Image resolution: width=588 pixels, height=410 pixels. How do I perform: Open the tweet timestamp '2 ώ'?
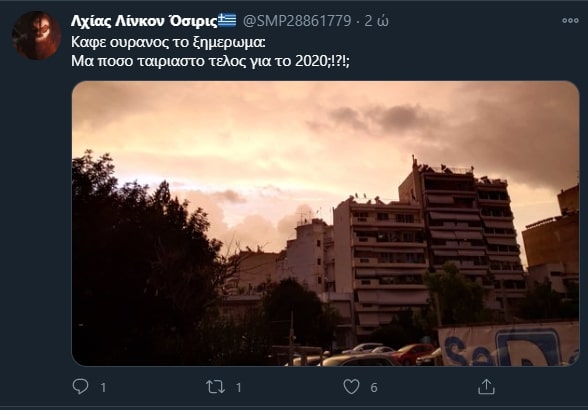pyautogui.click(x=376, y=21)
